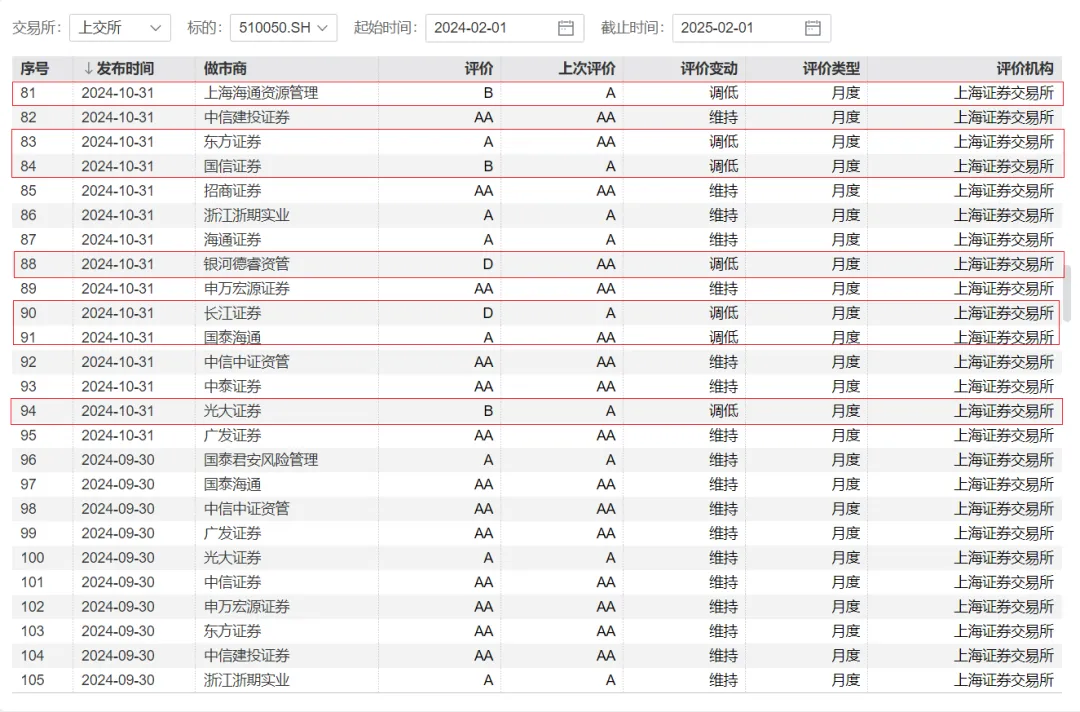Select 中信中证资管 in row 92

[x=247, y=362]
